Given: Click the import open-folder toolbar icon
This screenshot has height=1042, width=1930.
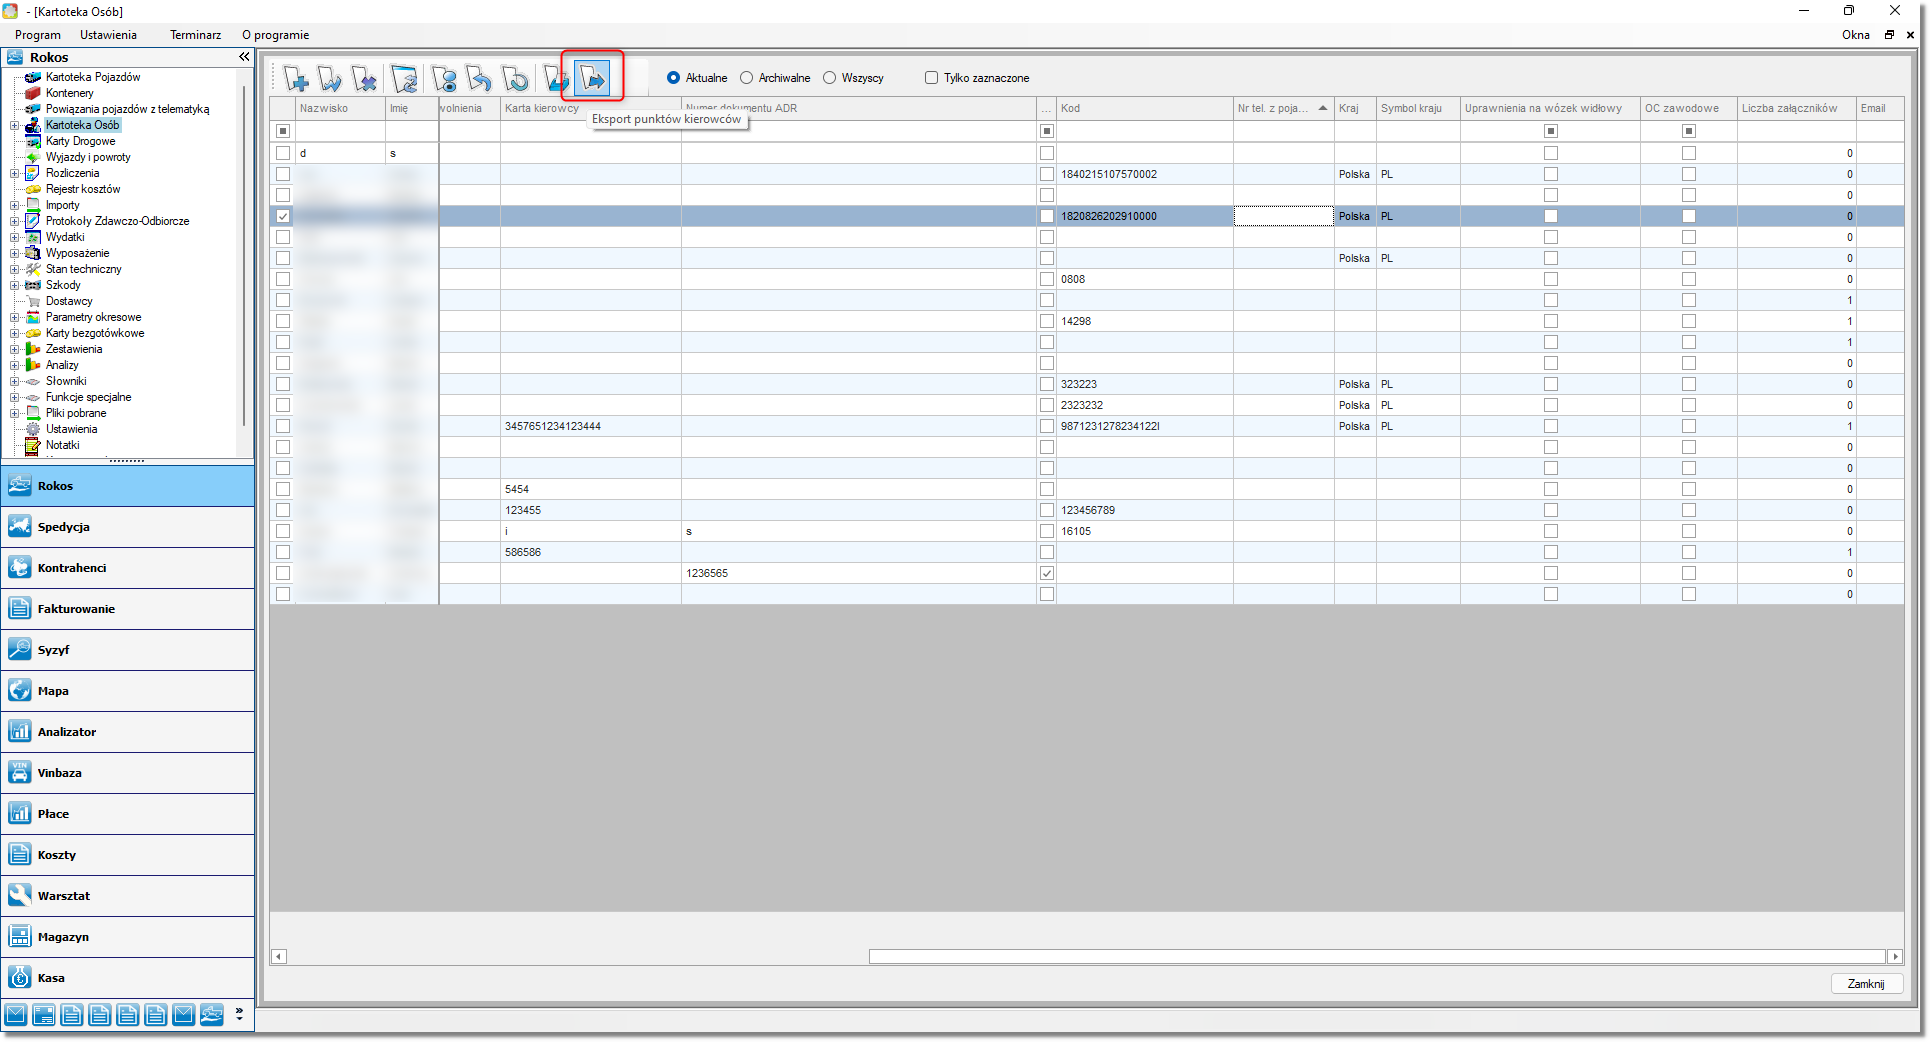Looking at the screenshot, I should [556, 78].
